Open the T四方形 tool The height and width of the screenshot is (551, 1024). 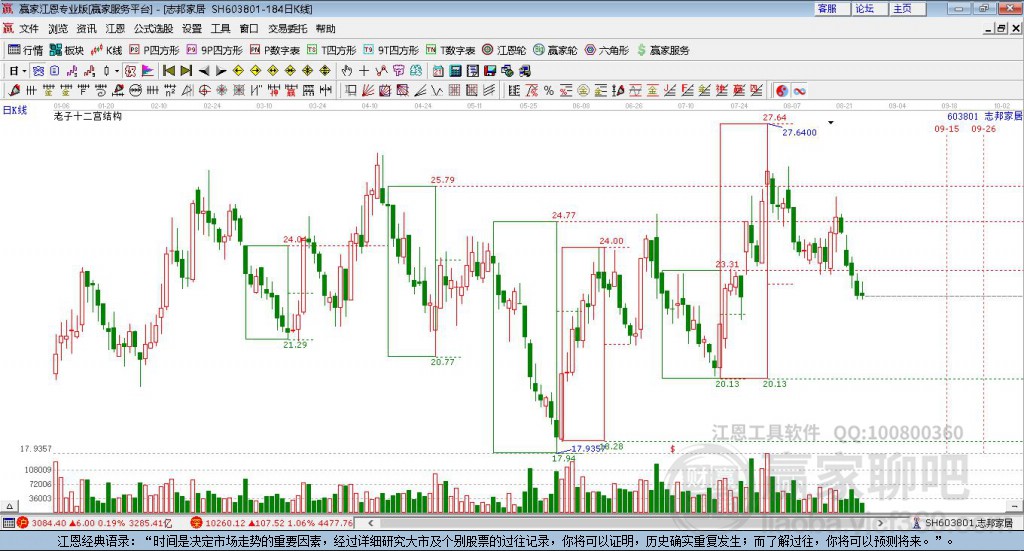pos(332,50)
